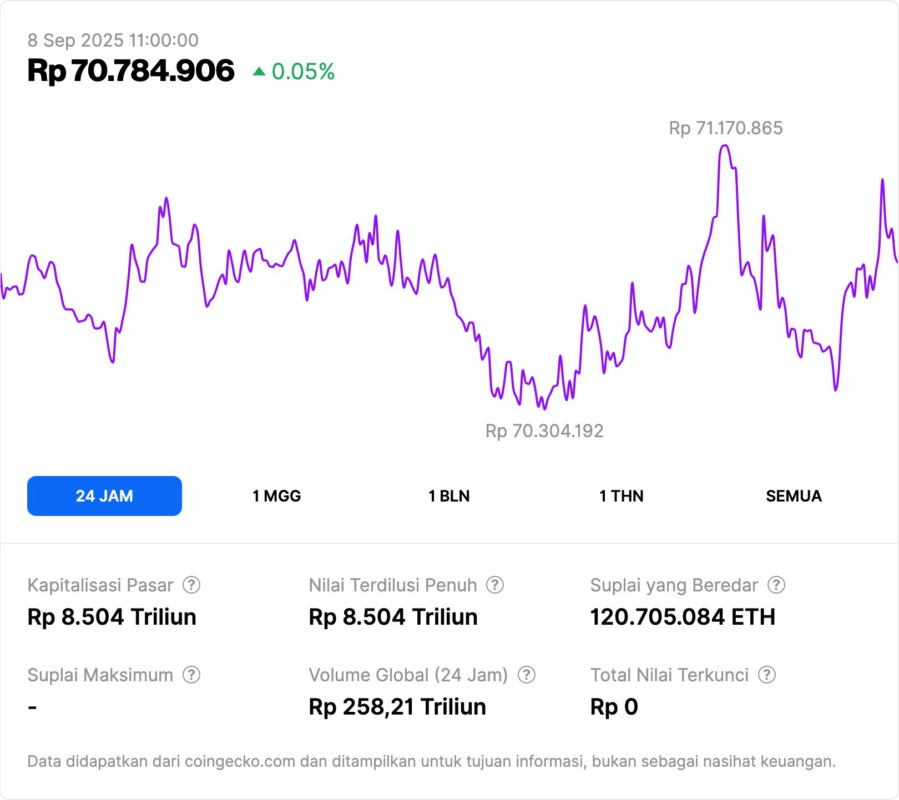Switch chart to 1 BLN range
The width and height of the screenshot is (899, 800).
point(449,496)
